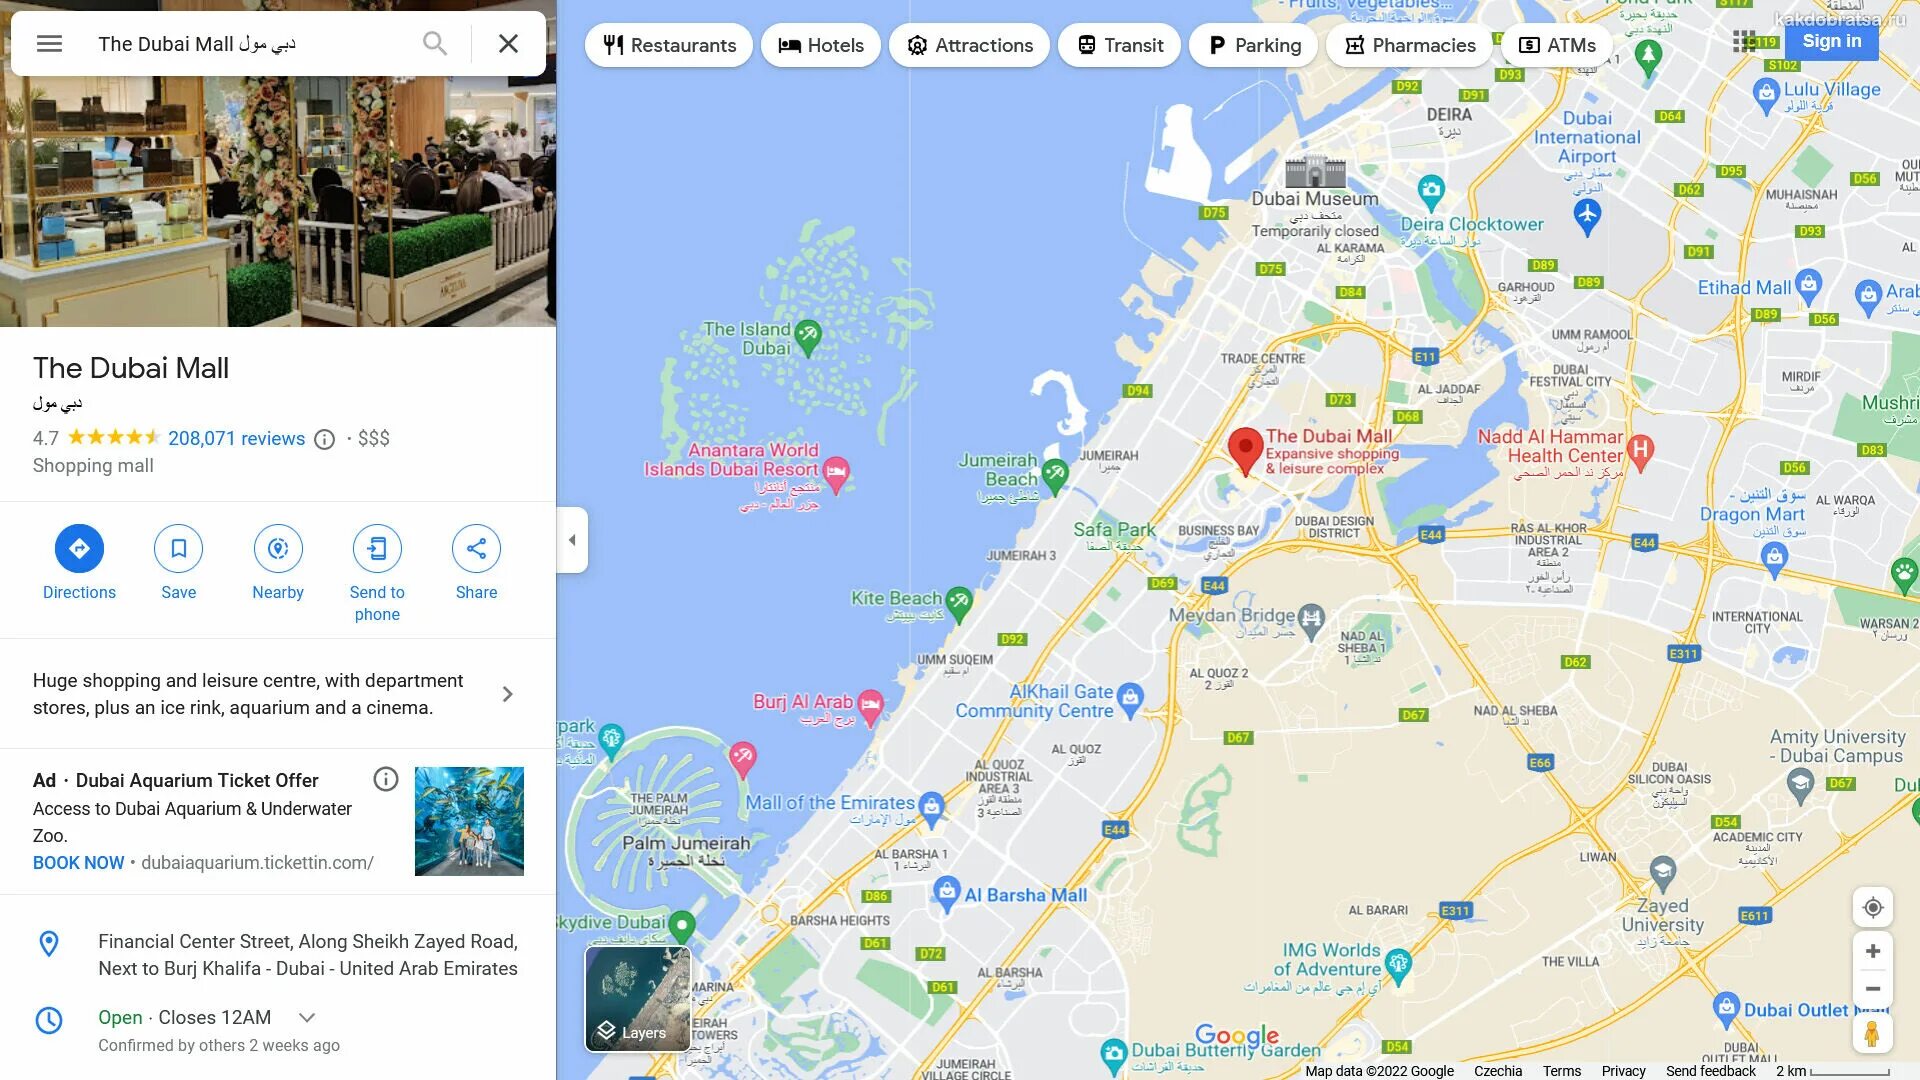Viewport: 1920px width, 1080px height.
Task: Filter map by Hotels
Action: 821,45
